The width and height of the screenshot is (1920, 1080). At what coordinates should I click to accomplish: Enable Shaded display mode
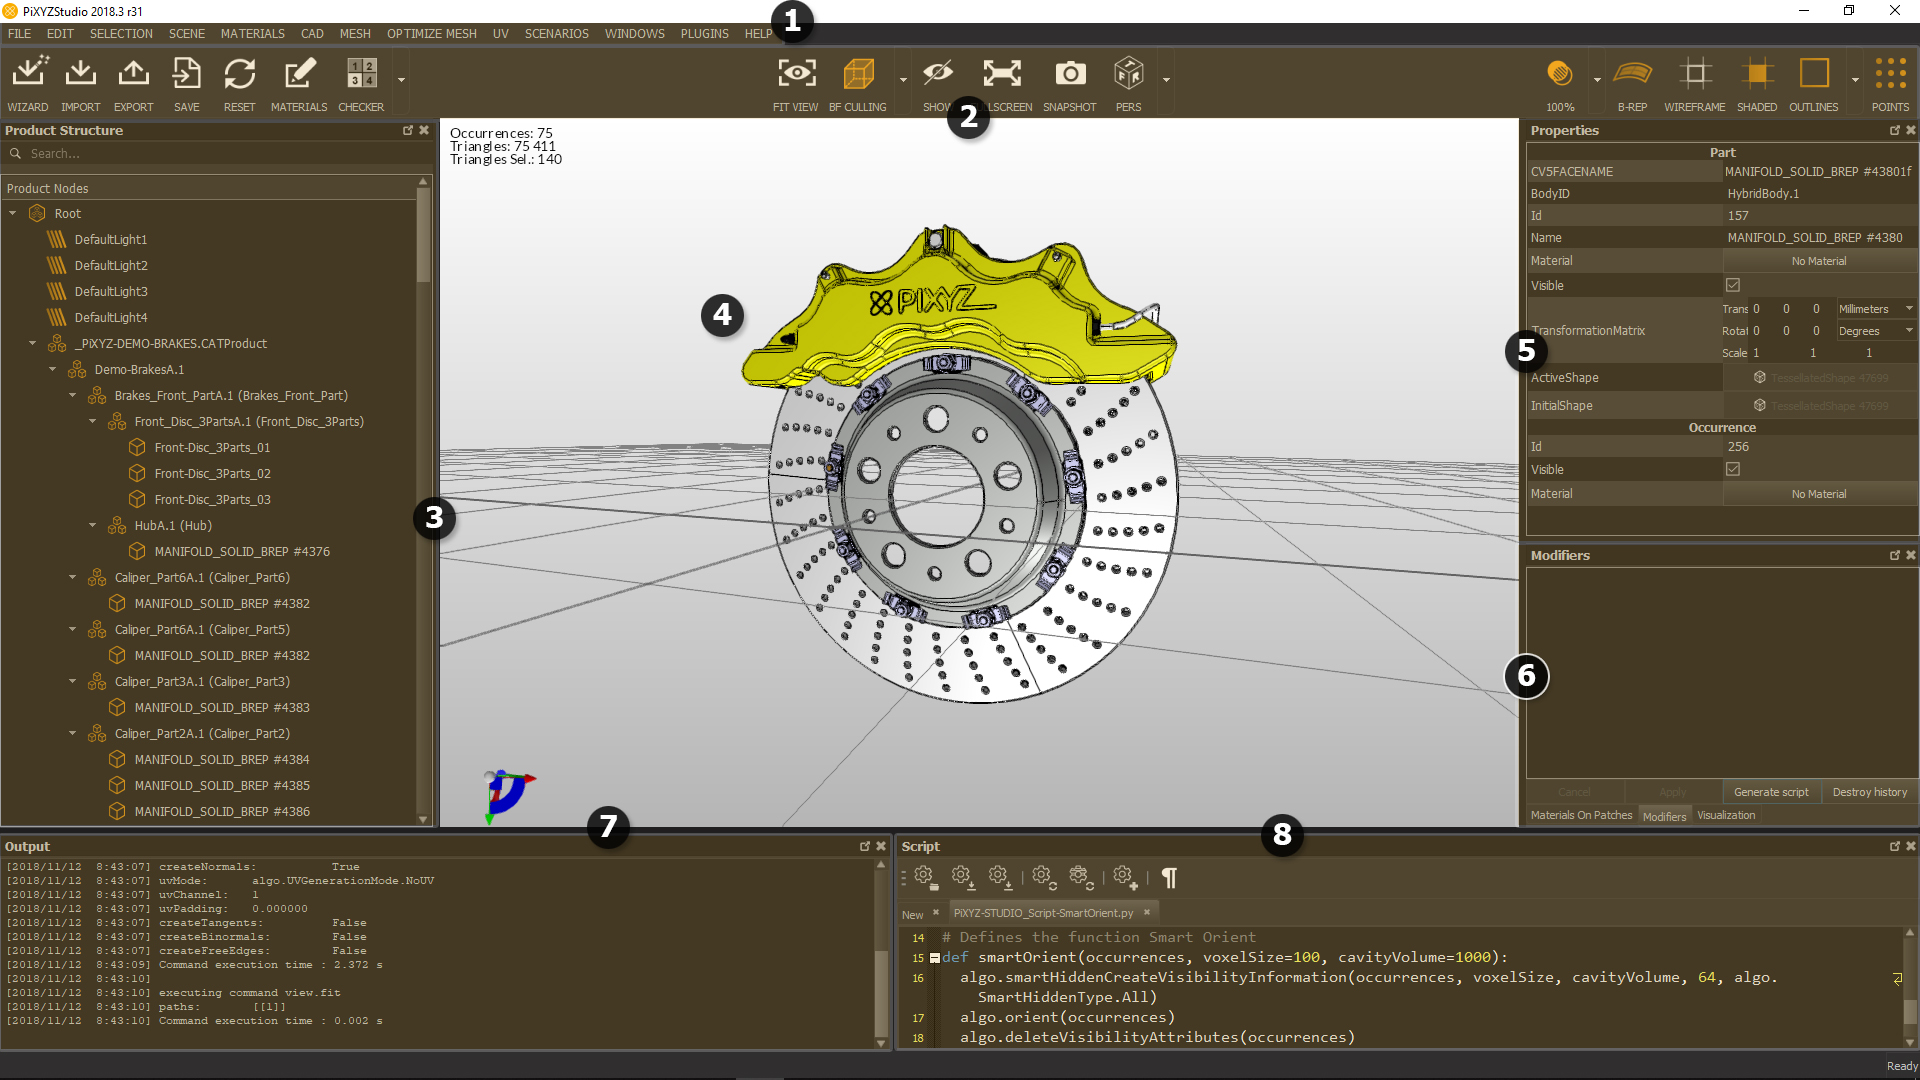coord(1757,74)
